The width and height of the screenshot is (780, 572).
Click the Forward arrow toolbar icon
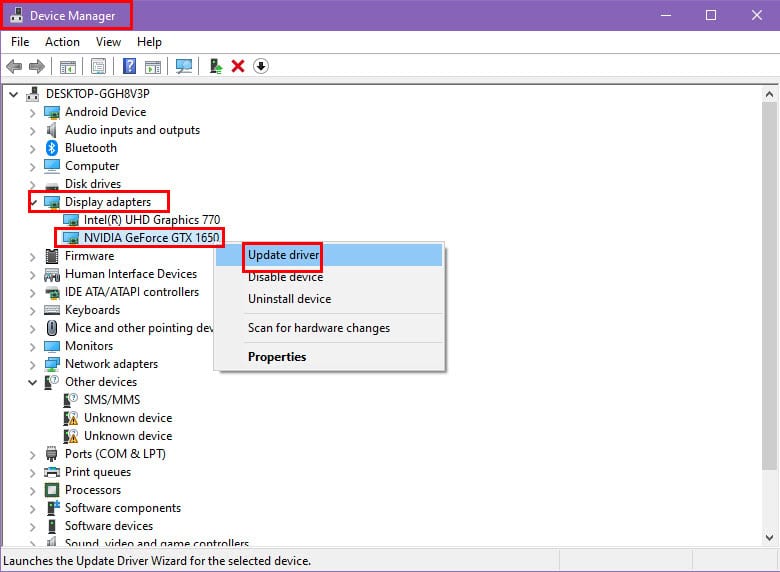37,66
